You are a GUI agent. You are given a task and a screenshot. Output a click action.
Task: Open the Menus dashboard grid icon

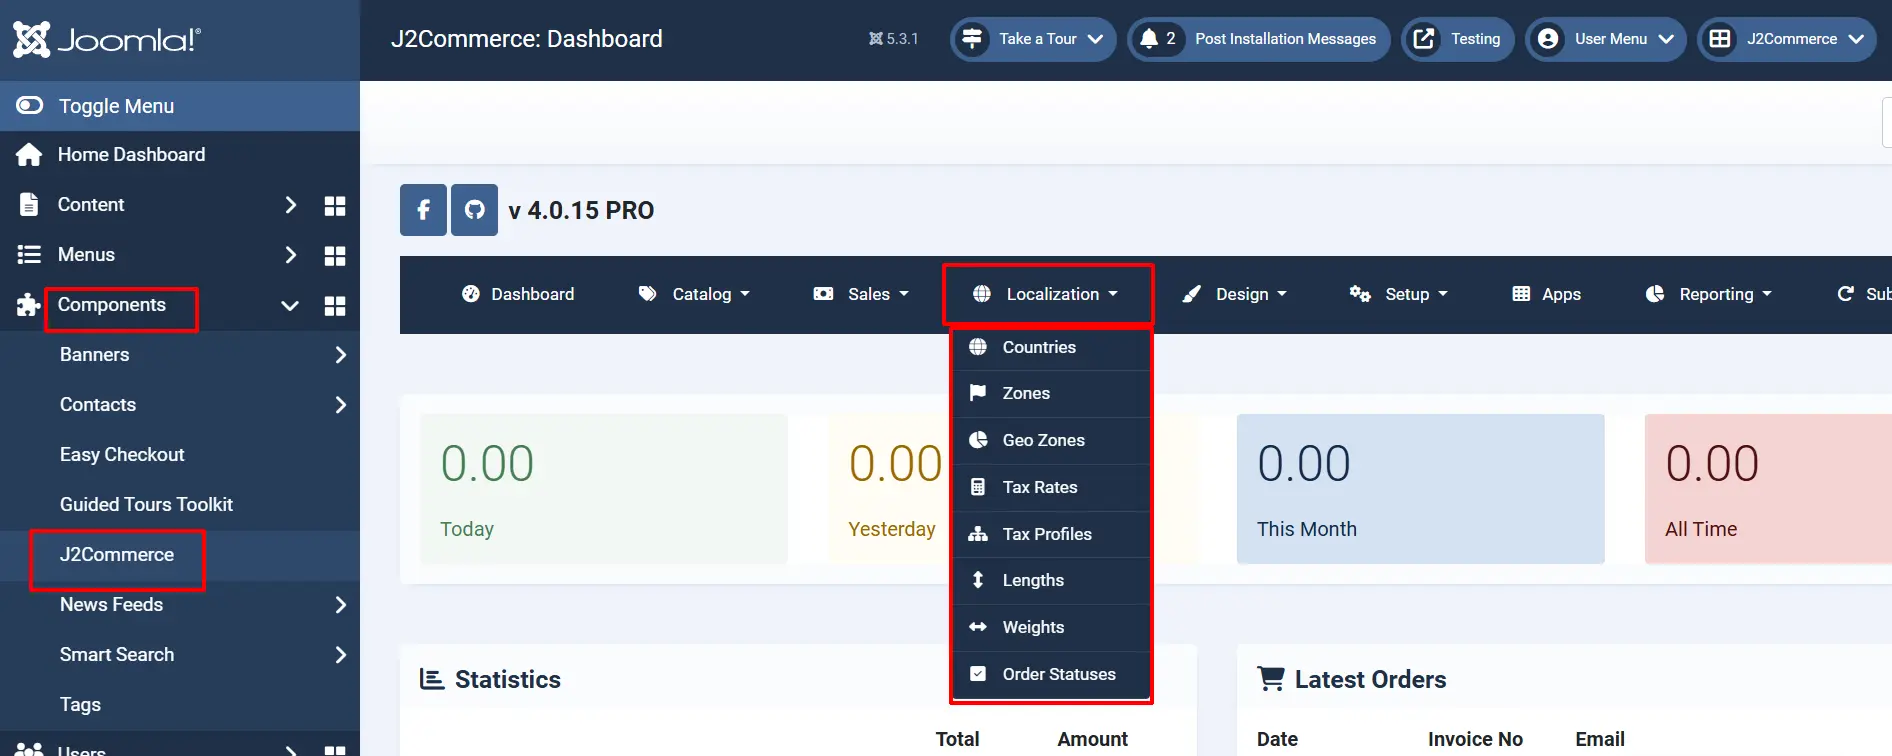[335, 256]
